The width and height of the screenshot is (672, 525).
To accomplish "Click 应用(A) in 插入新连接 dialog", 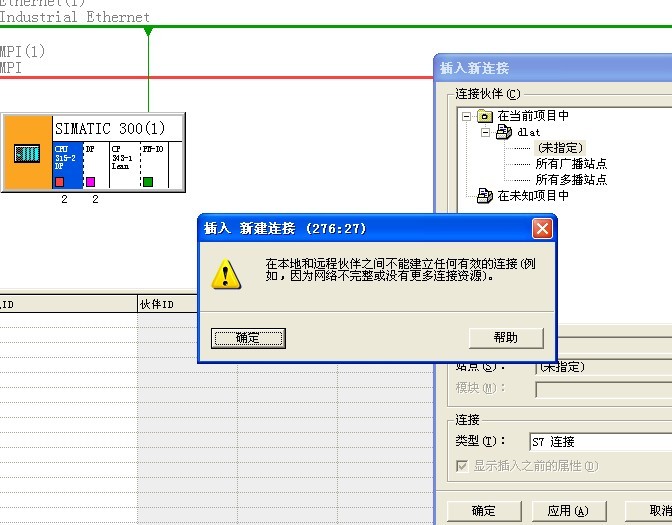I will (569, 511).
